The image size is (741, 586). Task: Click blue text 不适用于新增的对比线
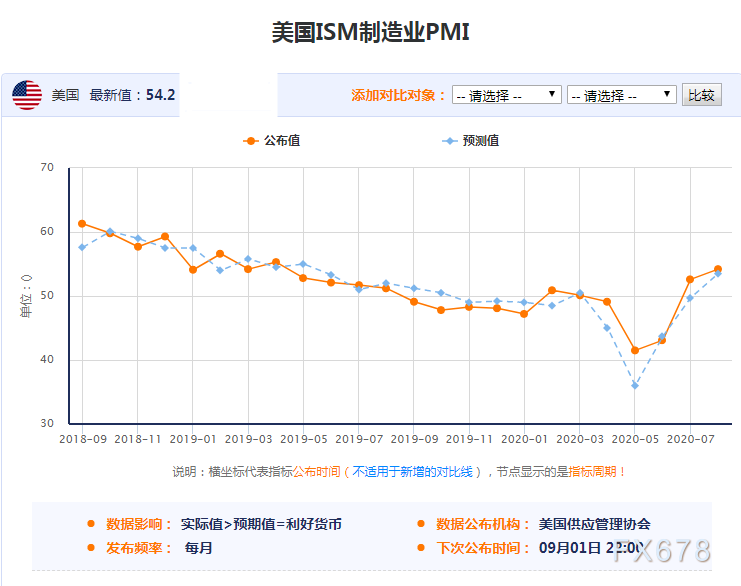tap(413, 472)
